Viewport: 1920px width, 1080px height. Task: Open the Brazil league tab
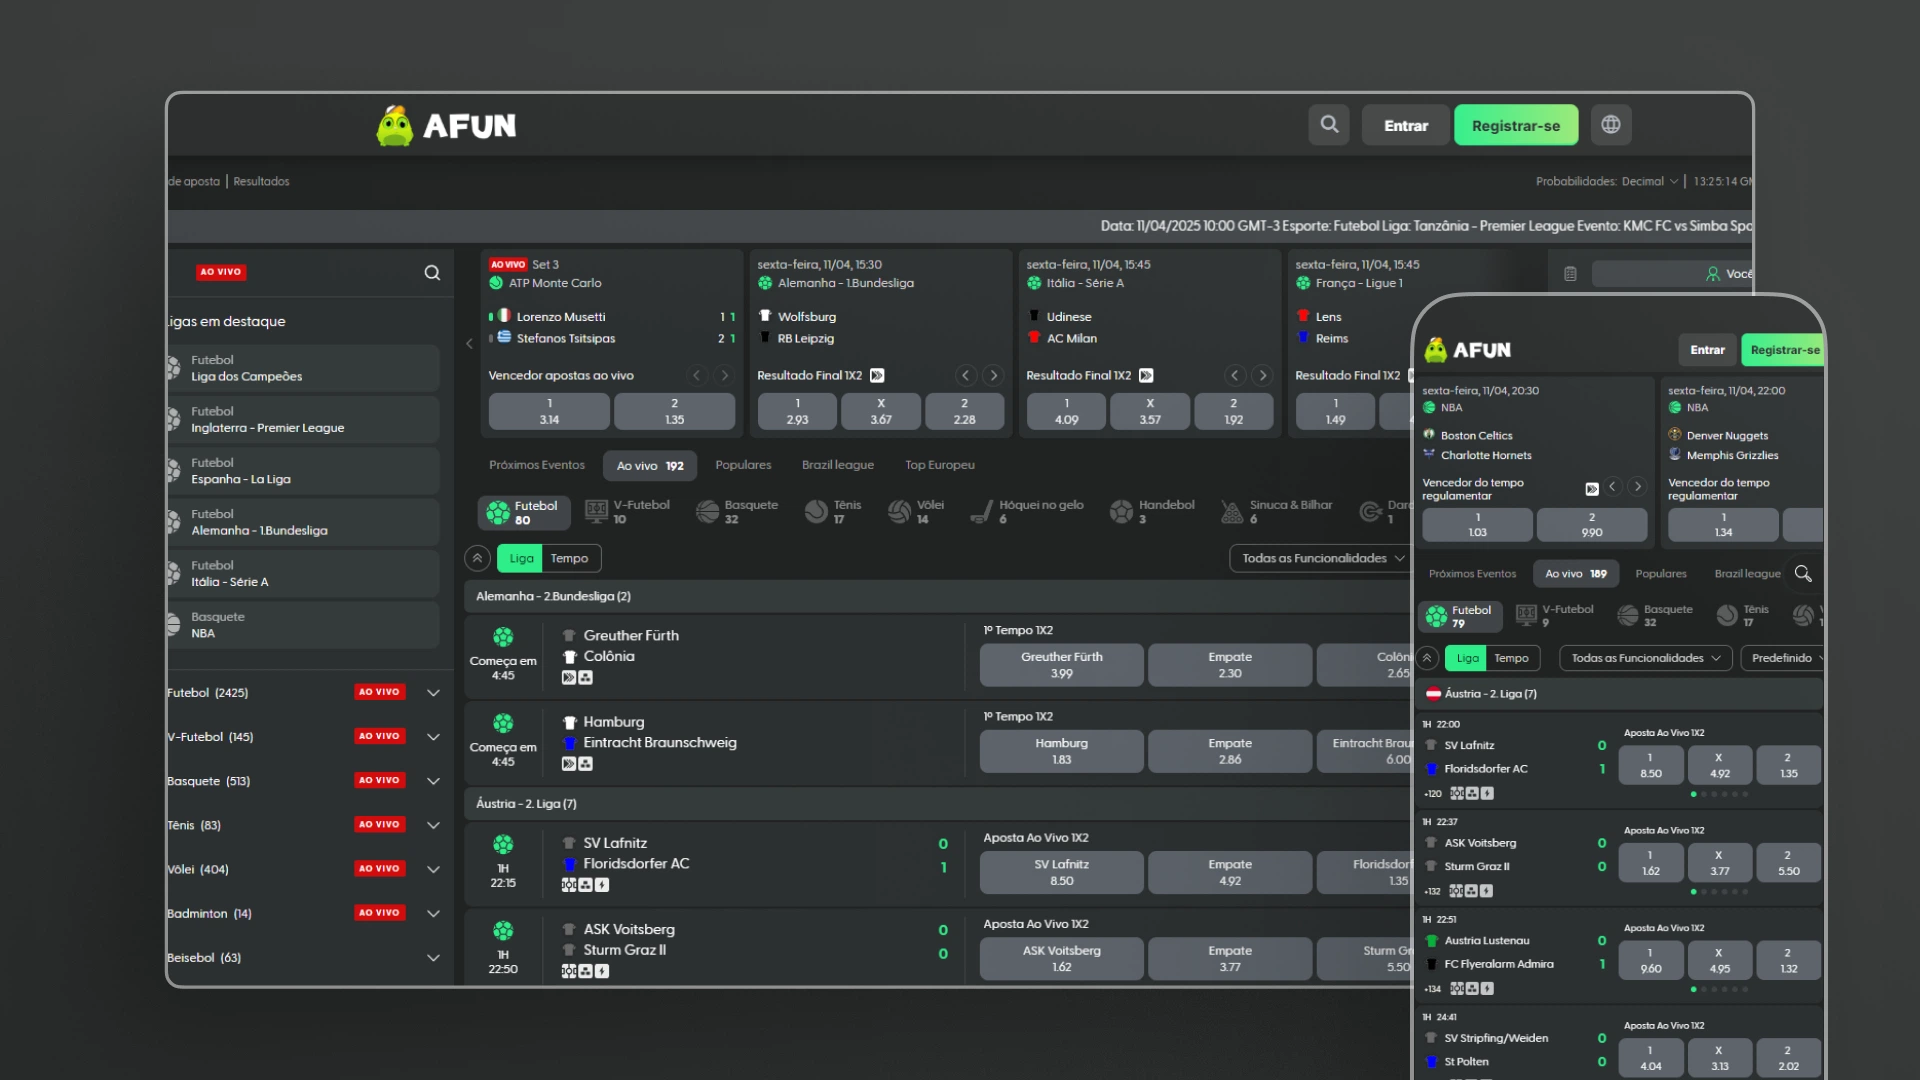838,465
